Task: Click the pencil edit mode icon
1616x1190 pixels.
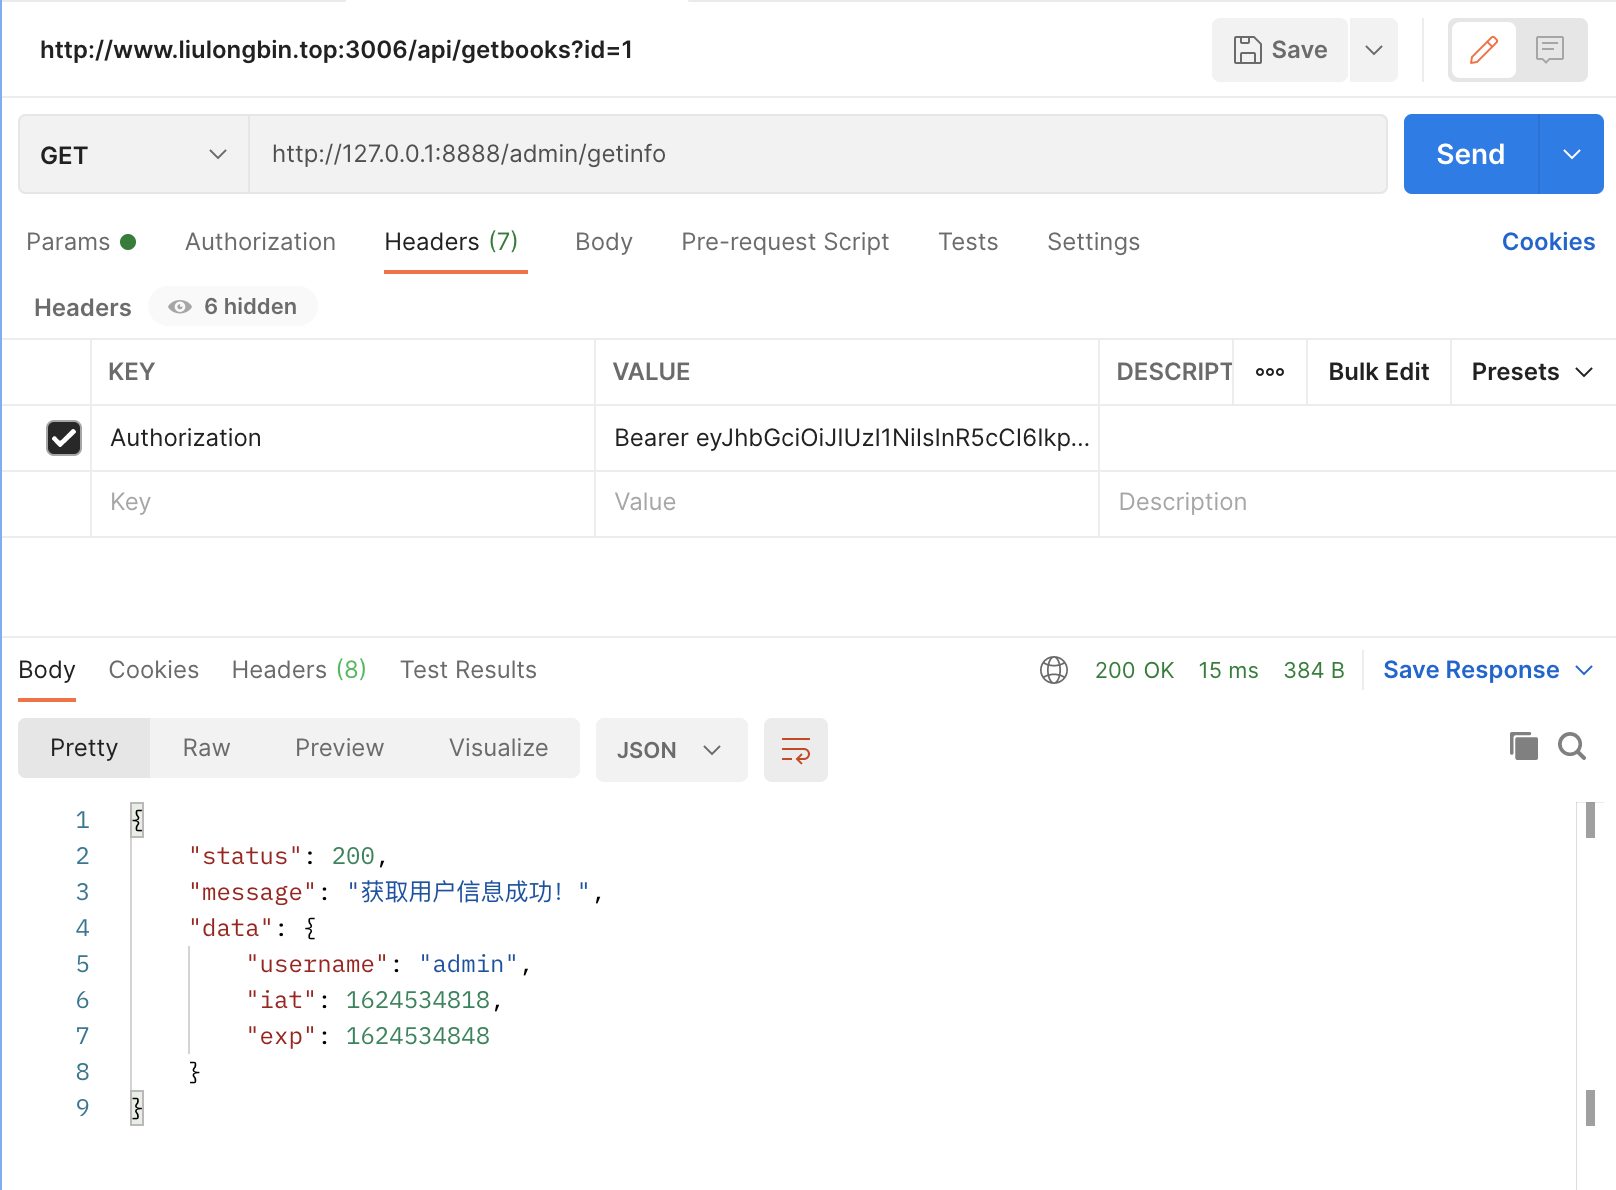Action: point(1483,50)
